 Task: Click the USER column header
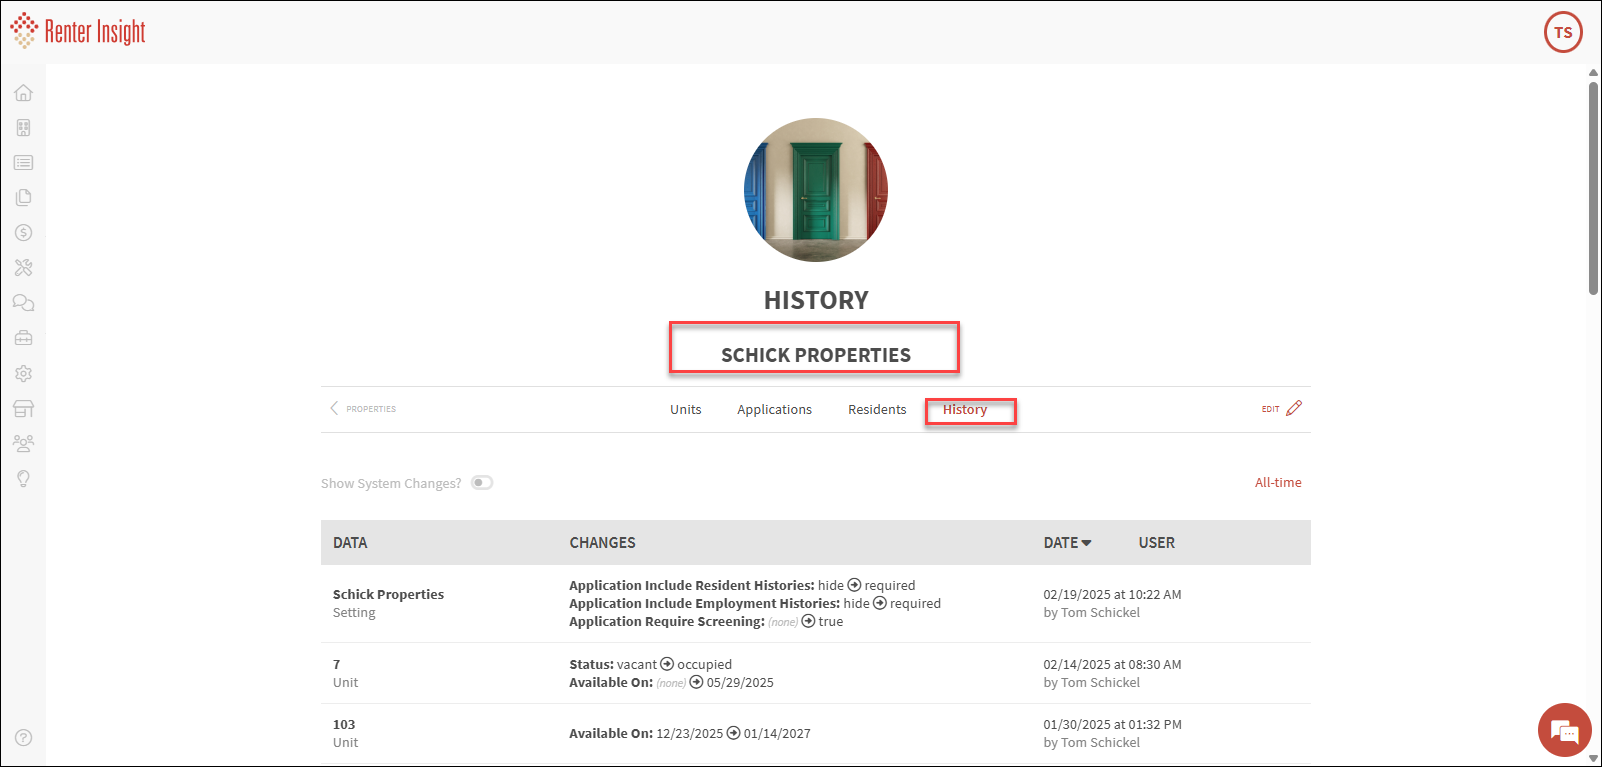(1156, 543)
